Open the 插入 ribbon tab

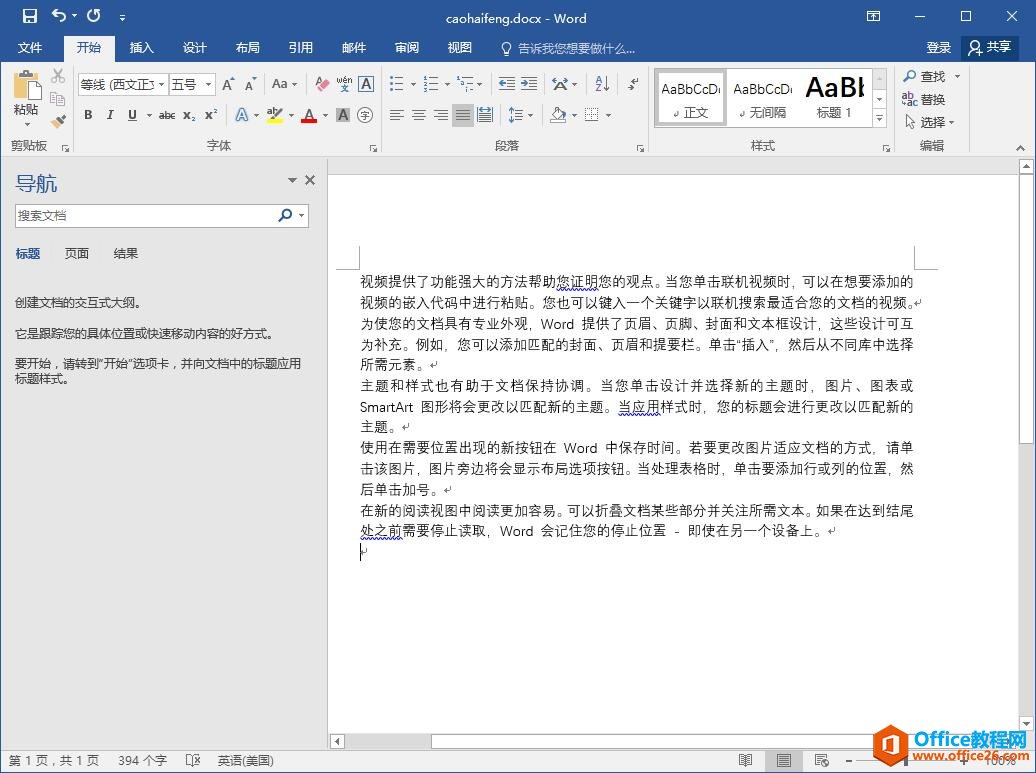(142, 48)
